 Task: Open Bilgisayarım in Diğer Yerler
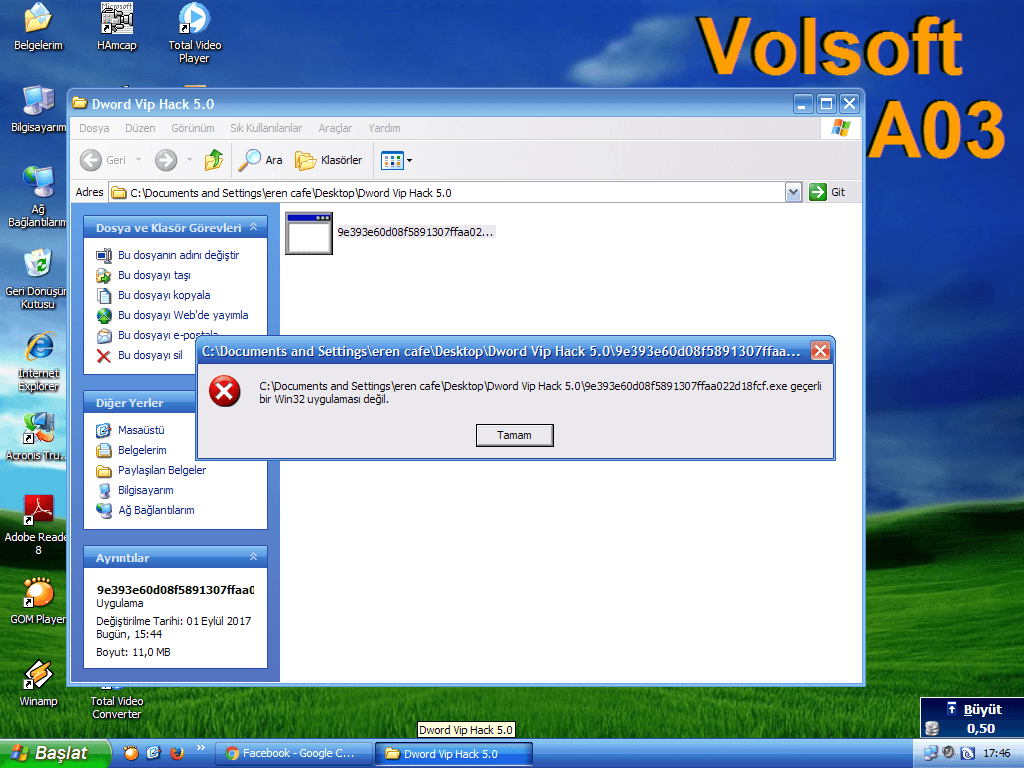146,490
